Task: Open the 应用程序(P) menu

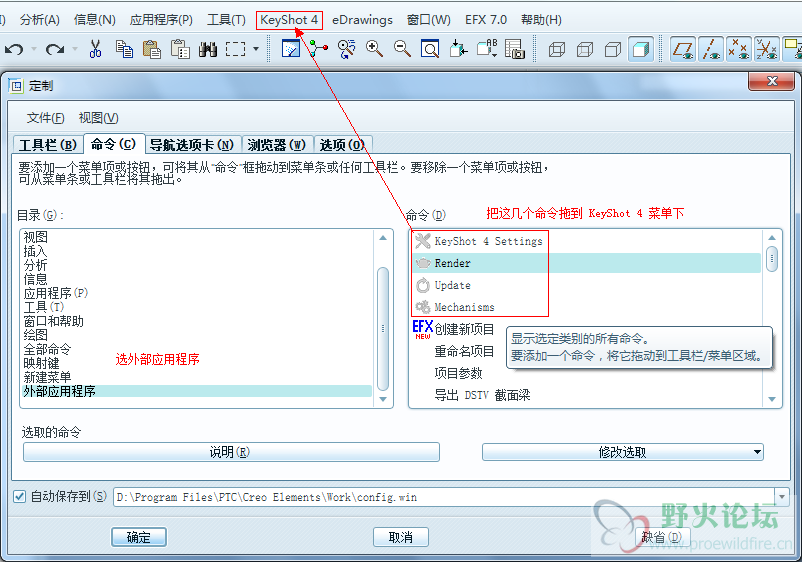Action: click(x=161, y=20)
